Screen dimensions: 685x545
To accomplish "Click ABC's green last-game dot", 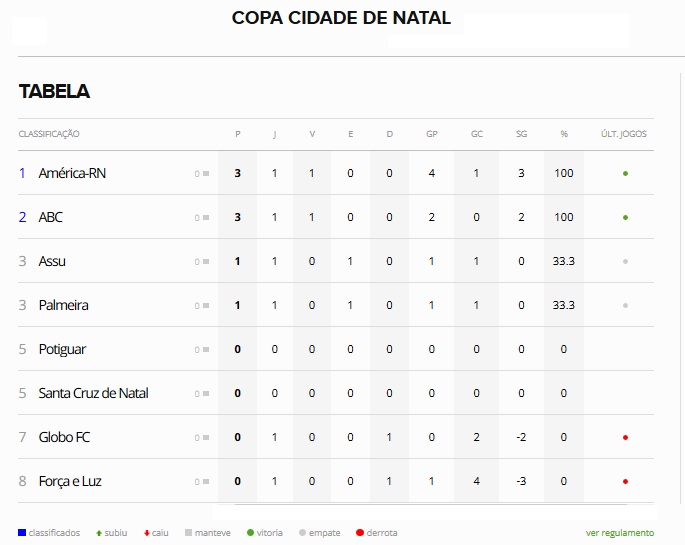I will click(x=625, y=217).
